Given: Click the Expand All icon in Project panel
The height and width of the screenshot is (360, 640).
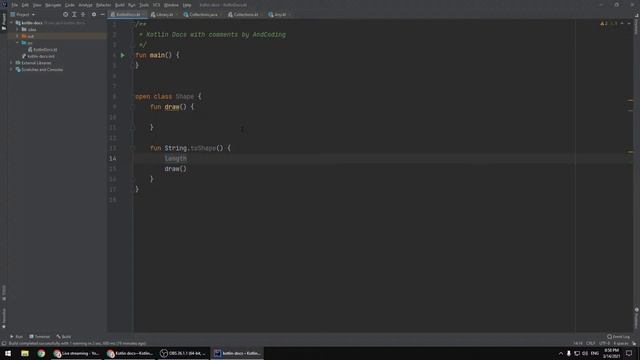Looking at the screenshot, I should tap(74, 14).
